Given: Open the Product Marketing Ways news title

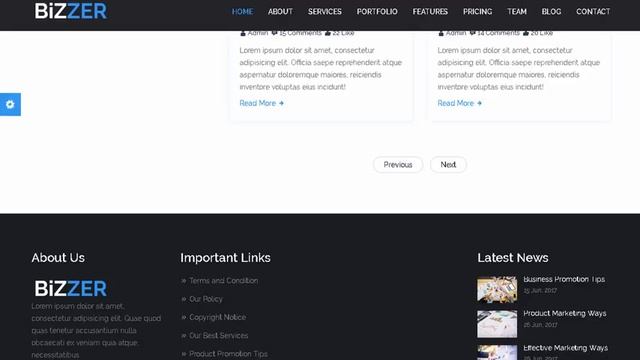Looking at the screenshot, I should (564, 313).
